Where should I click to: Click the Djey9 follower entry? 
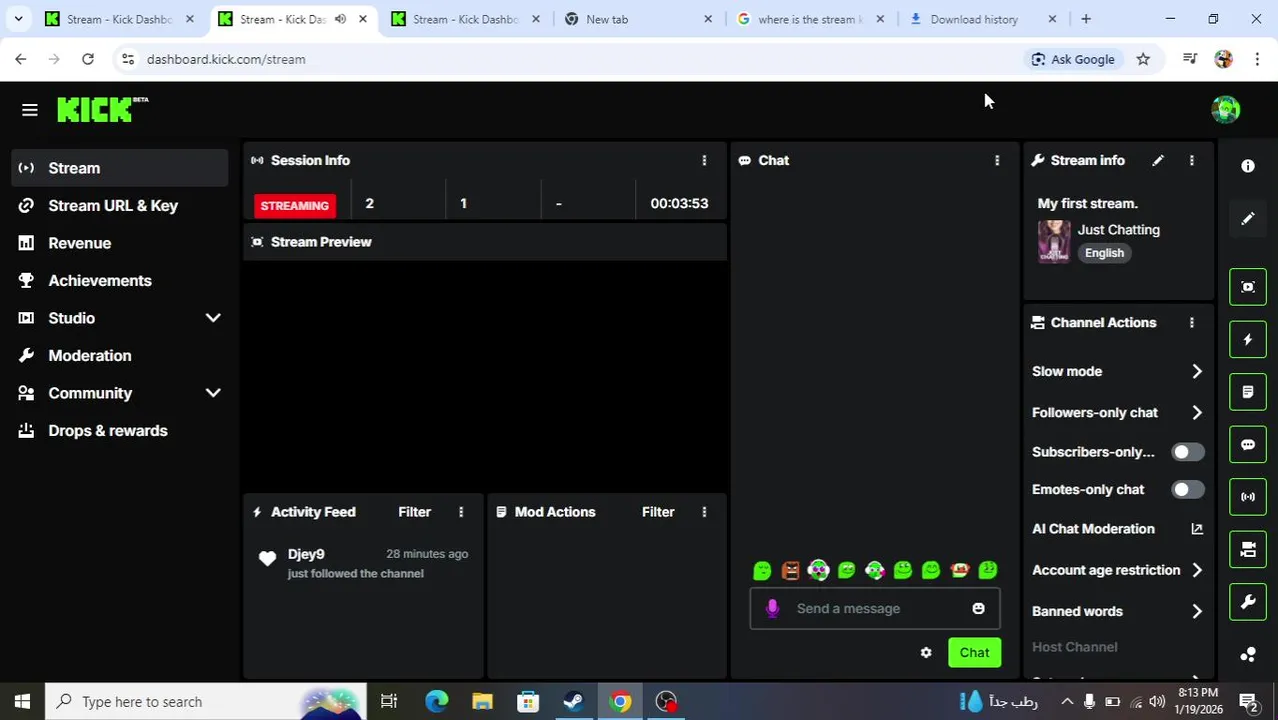coord(363,563)
